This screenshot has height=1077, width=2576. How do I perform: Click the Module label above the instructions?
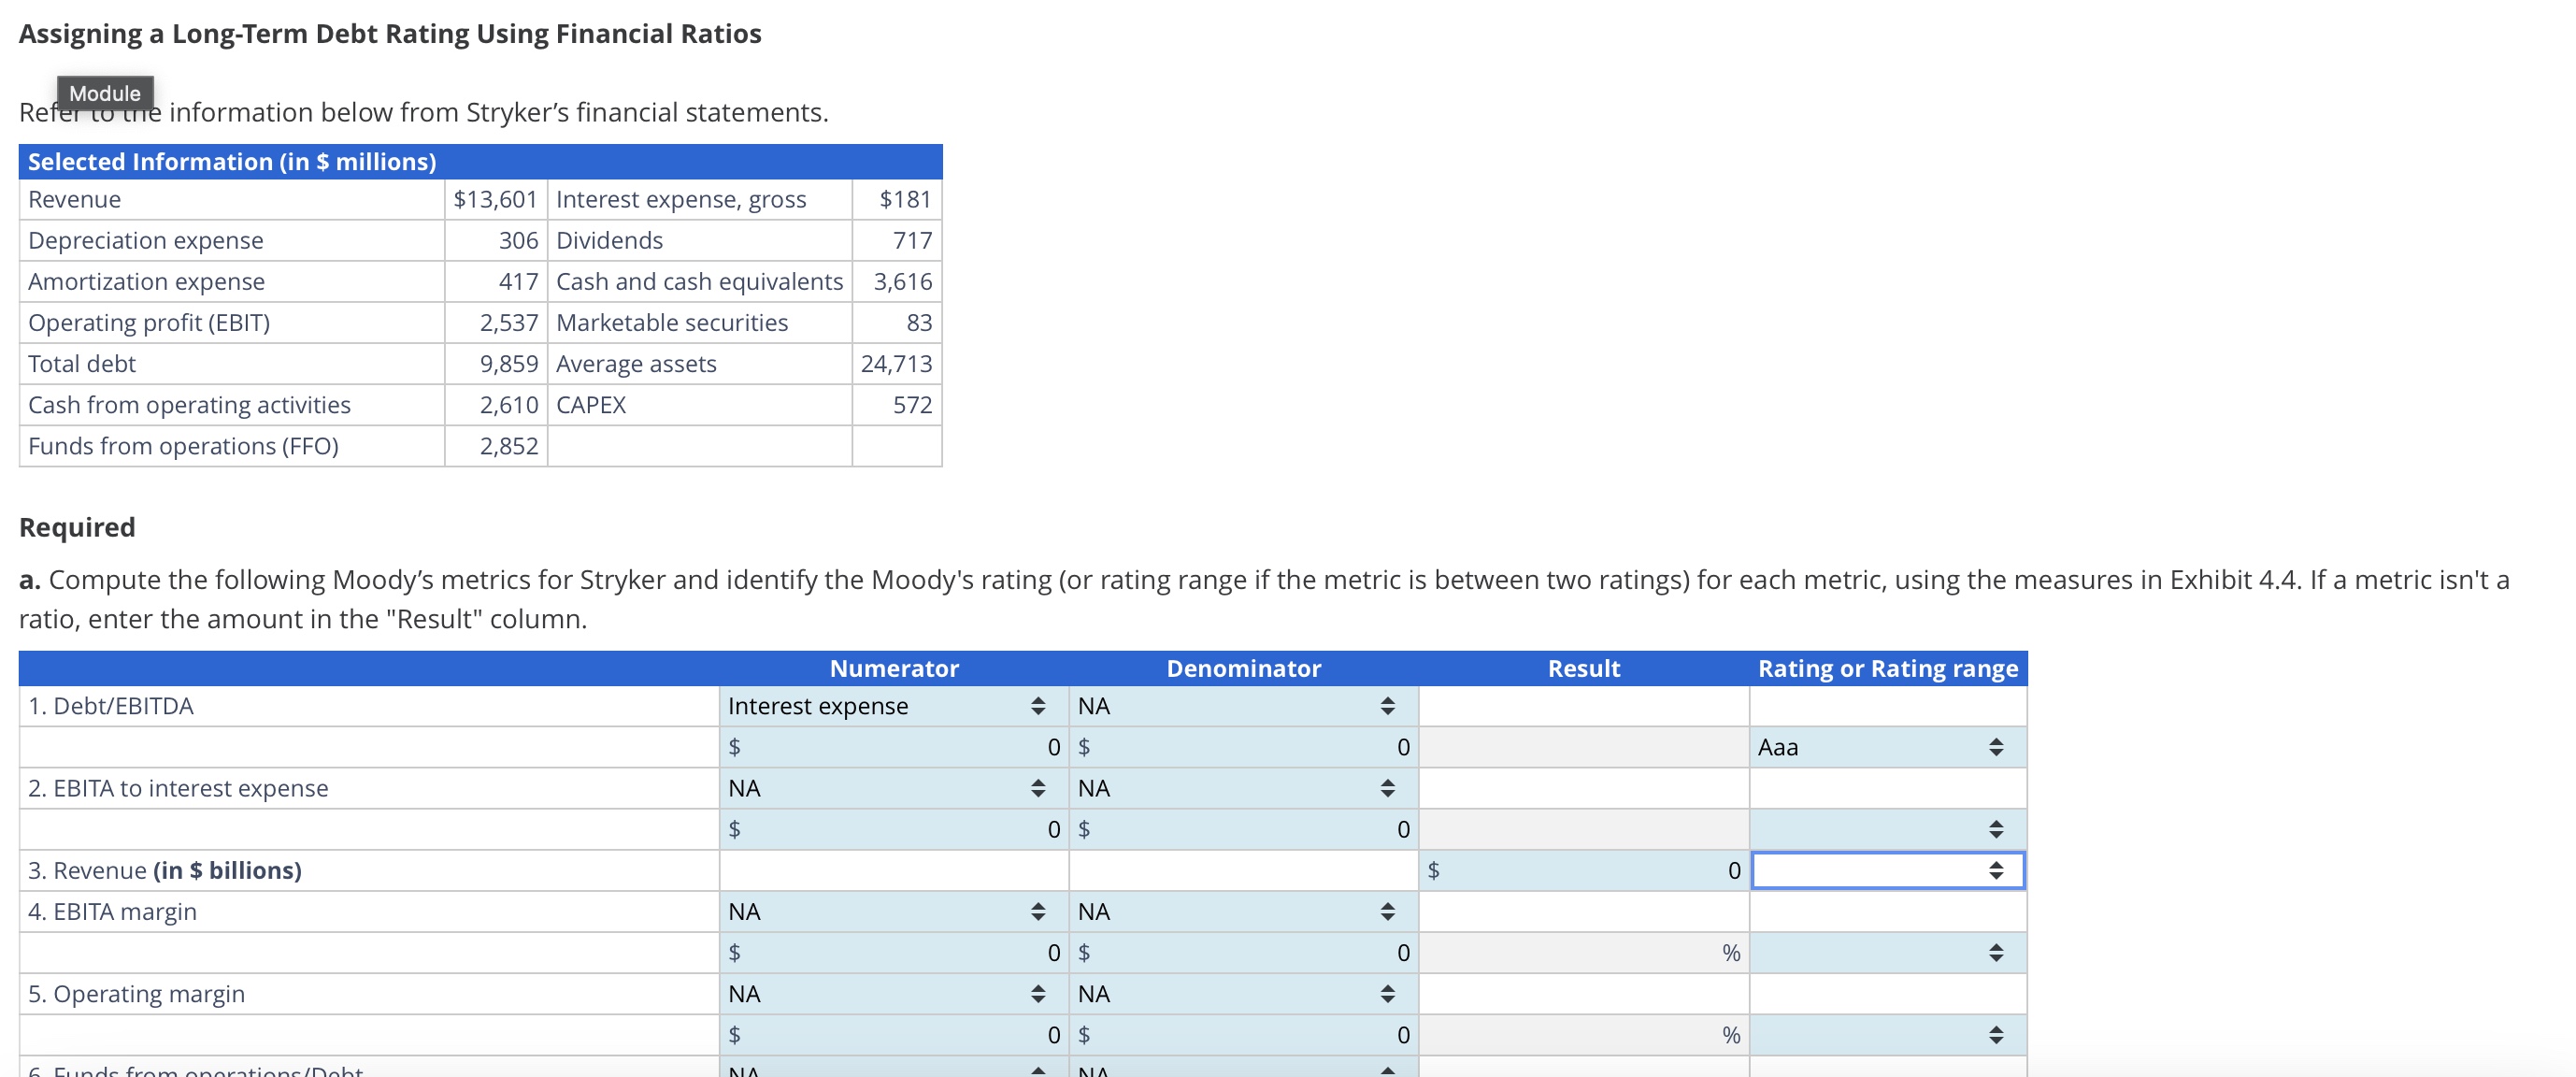point(106,93)
